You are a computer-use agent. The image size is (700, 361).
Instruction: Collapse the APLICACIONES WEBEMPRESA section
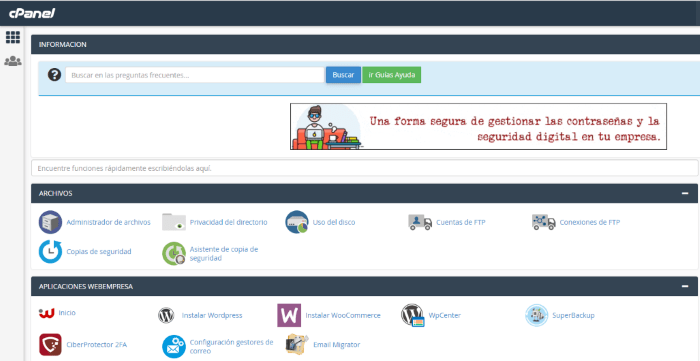[x=685, y=286]
